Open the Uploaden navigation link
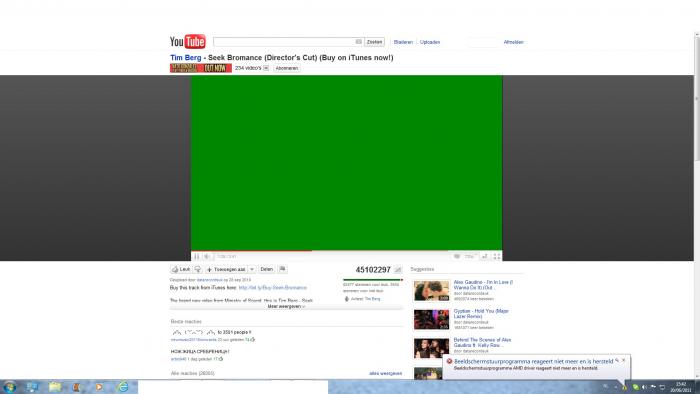Image resolution: width=700 pixels, height=394 pixels. [430, 42]
